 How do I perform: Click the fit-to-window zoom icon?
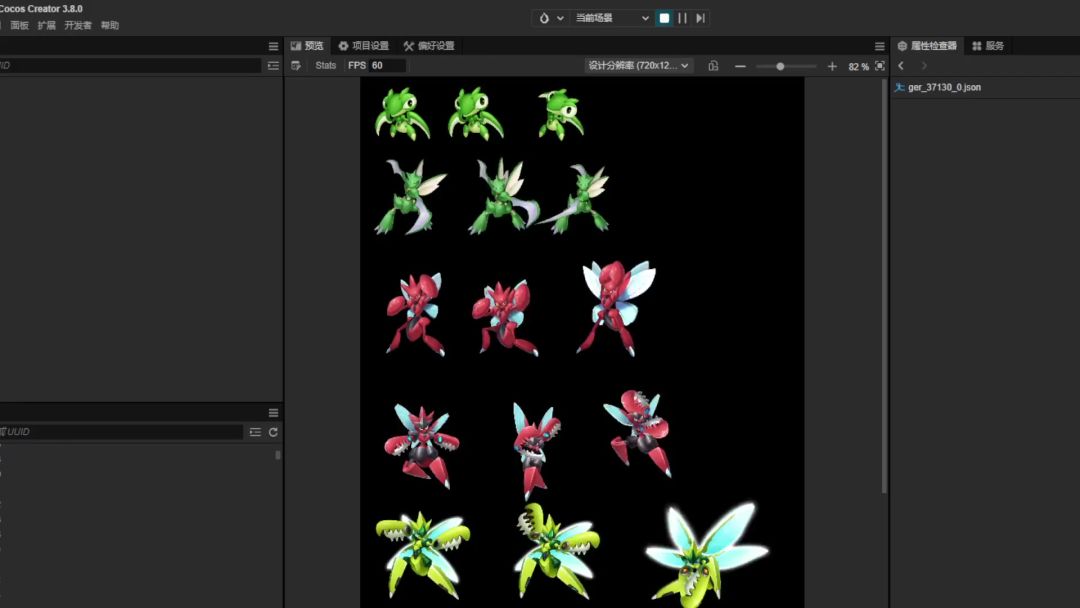click(880, 66)
